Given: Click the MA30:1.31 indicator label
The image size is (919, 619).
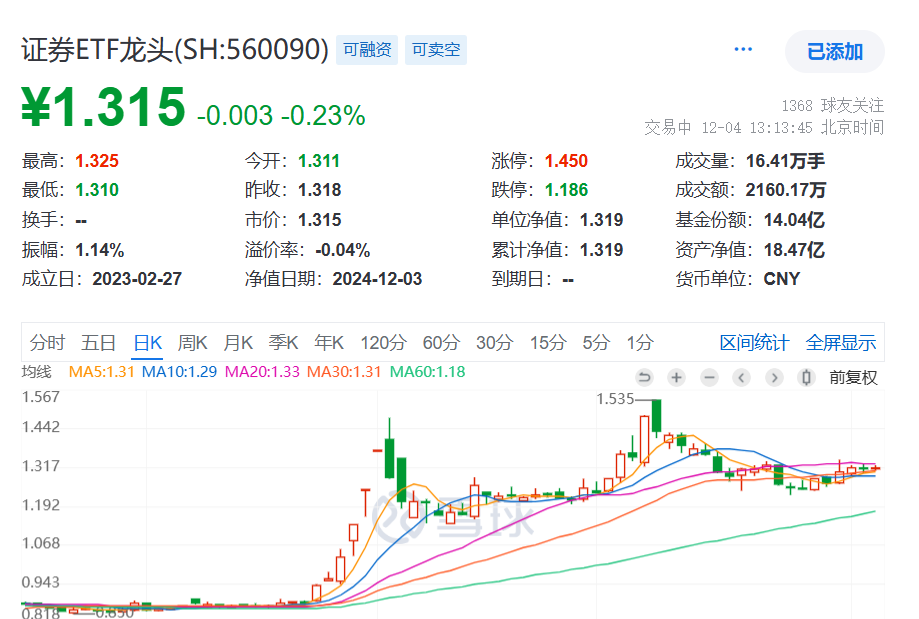Looking at the screenshot, I should point(344,372).
